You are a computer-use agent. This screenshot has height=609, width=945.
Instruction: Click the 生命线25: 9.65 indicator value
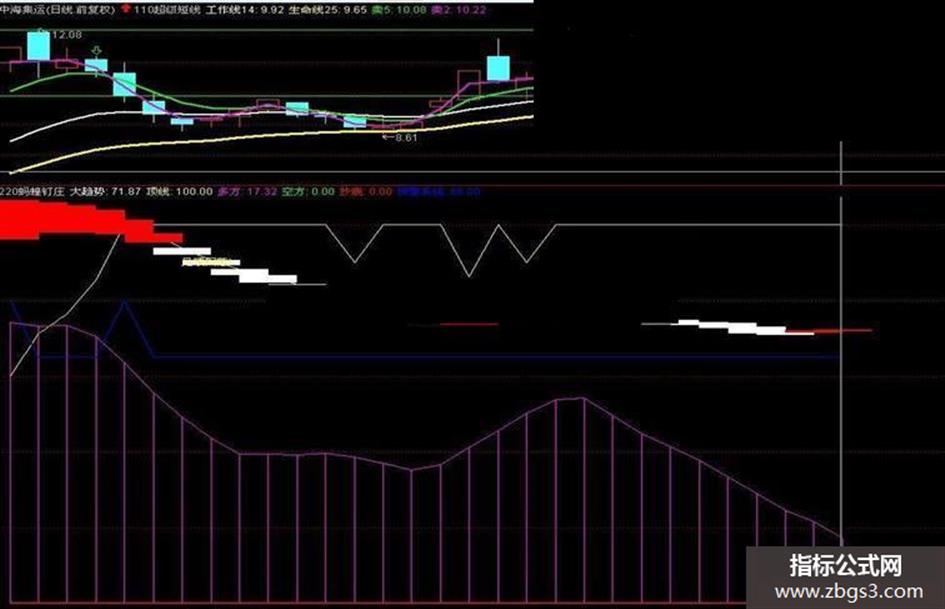(x=327, y=10)
